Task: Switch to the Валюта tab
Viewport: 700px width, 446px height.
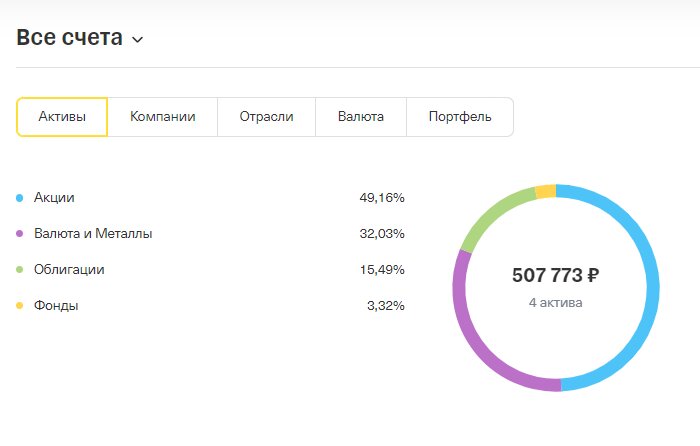Action: click(x=361, y=117)
